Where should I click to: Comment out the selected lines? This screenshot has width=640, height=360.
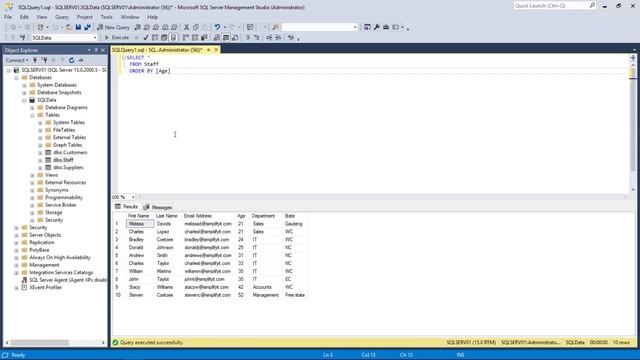click(247, 38)
